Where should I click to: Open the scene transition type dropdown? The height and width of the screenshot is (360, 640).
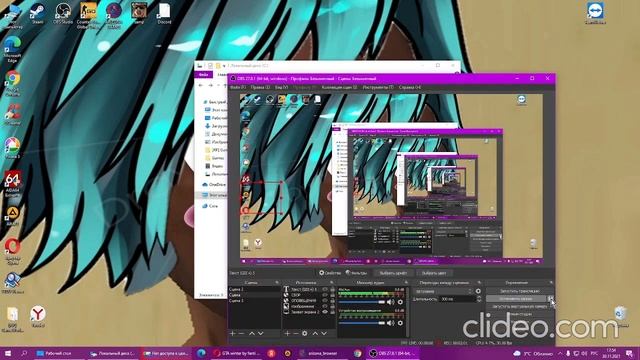pos(444,291)
